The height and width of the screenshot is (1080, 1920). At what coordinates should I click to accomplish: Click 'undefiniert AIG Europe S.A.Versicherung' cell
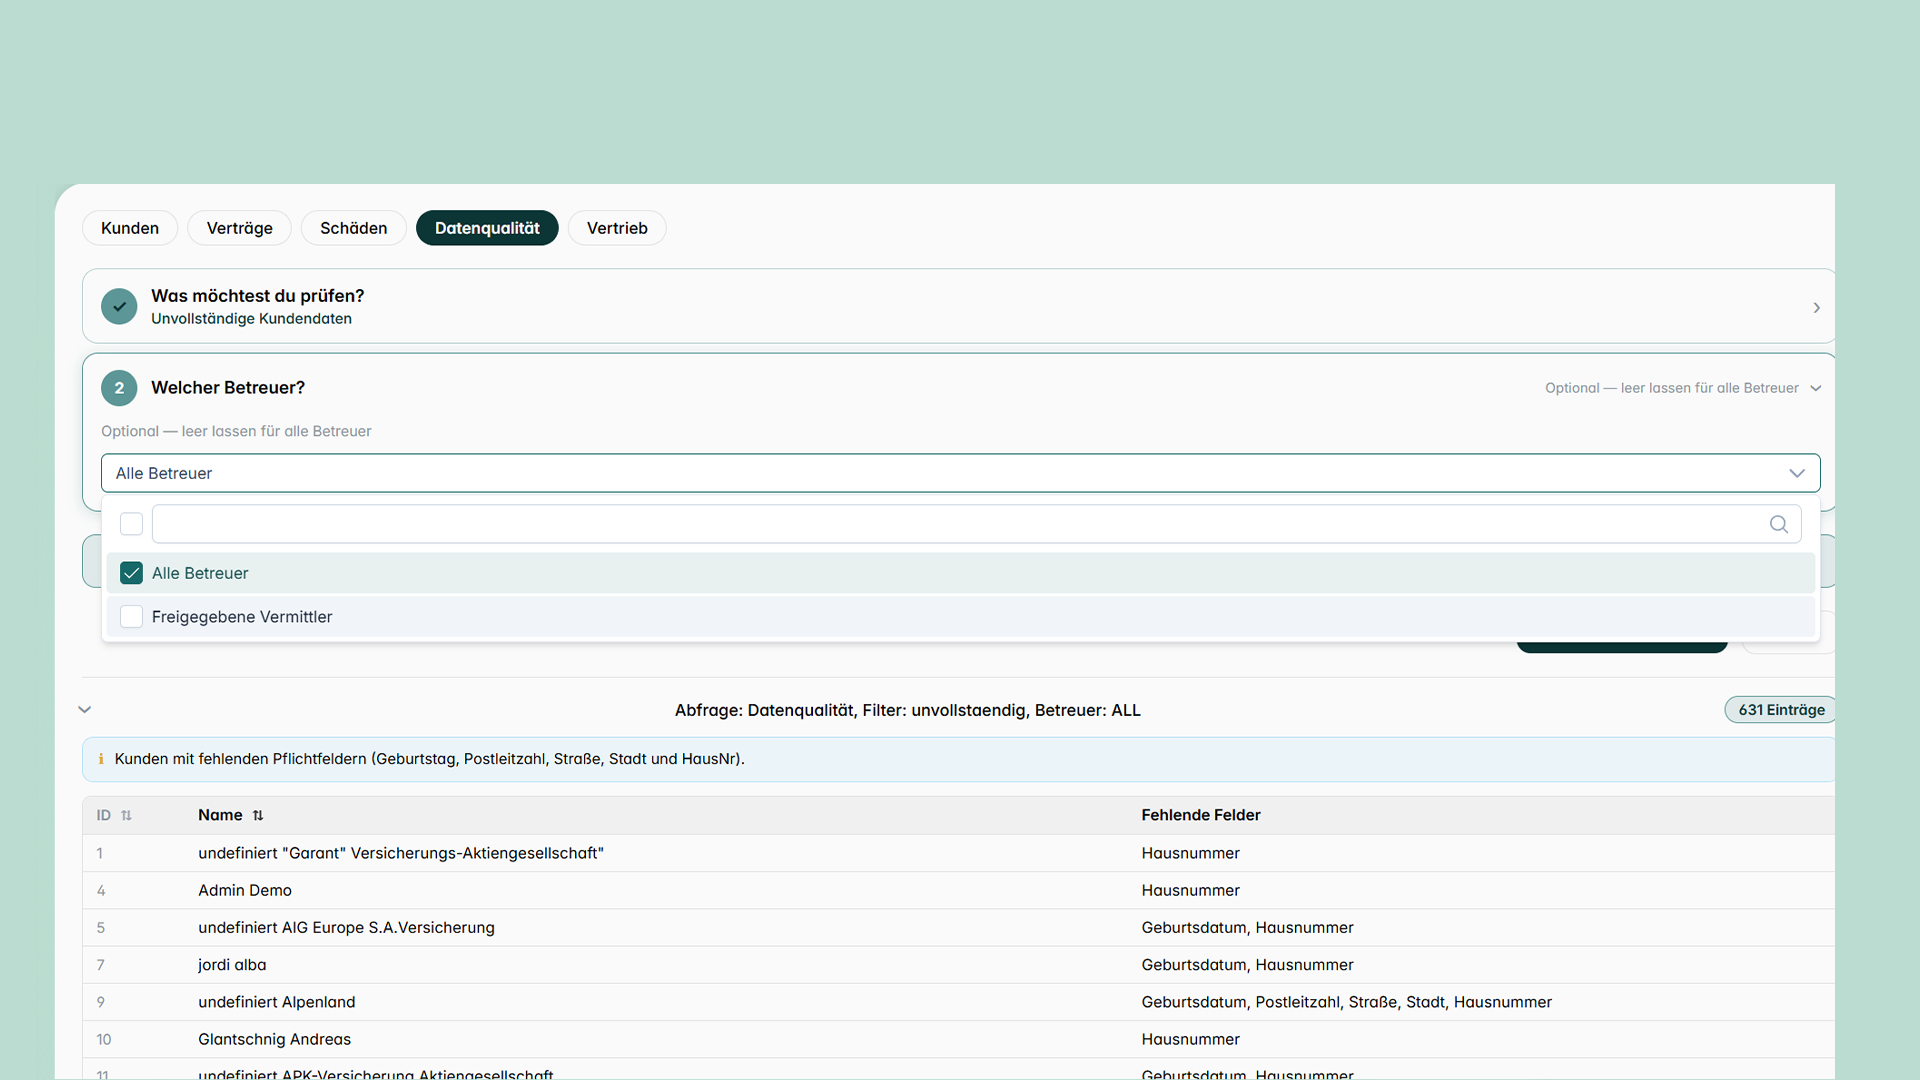tap(346, 928)
